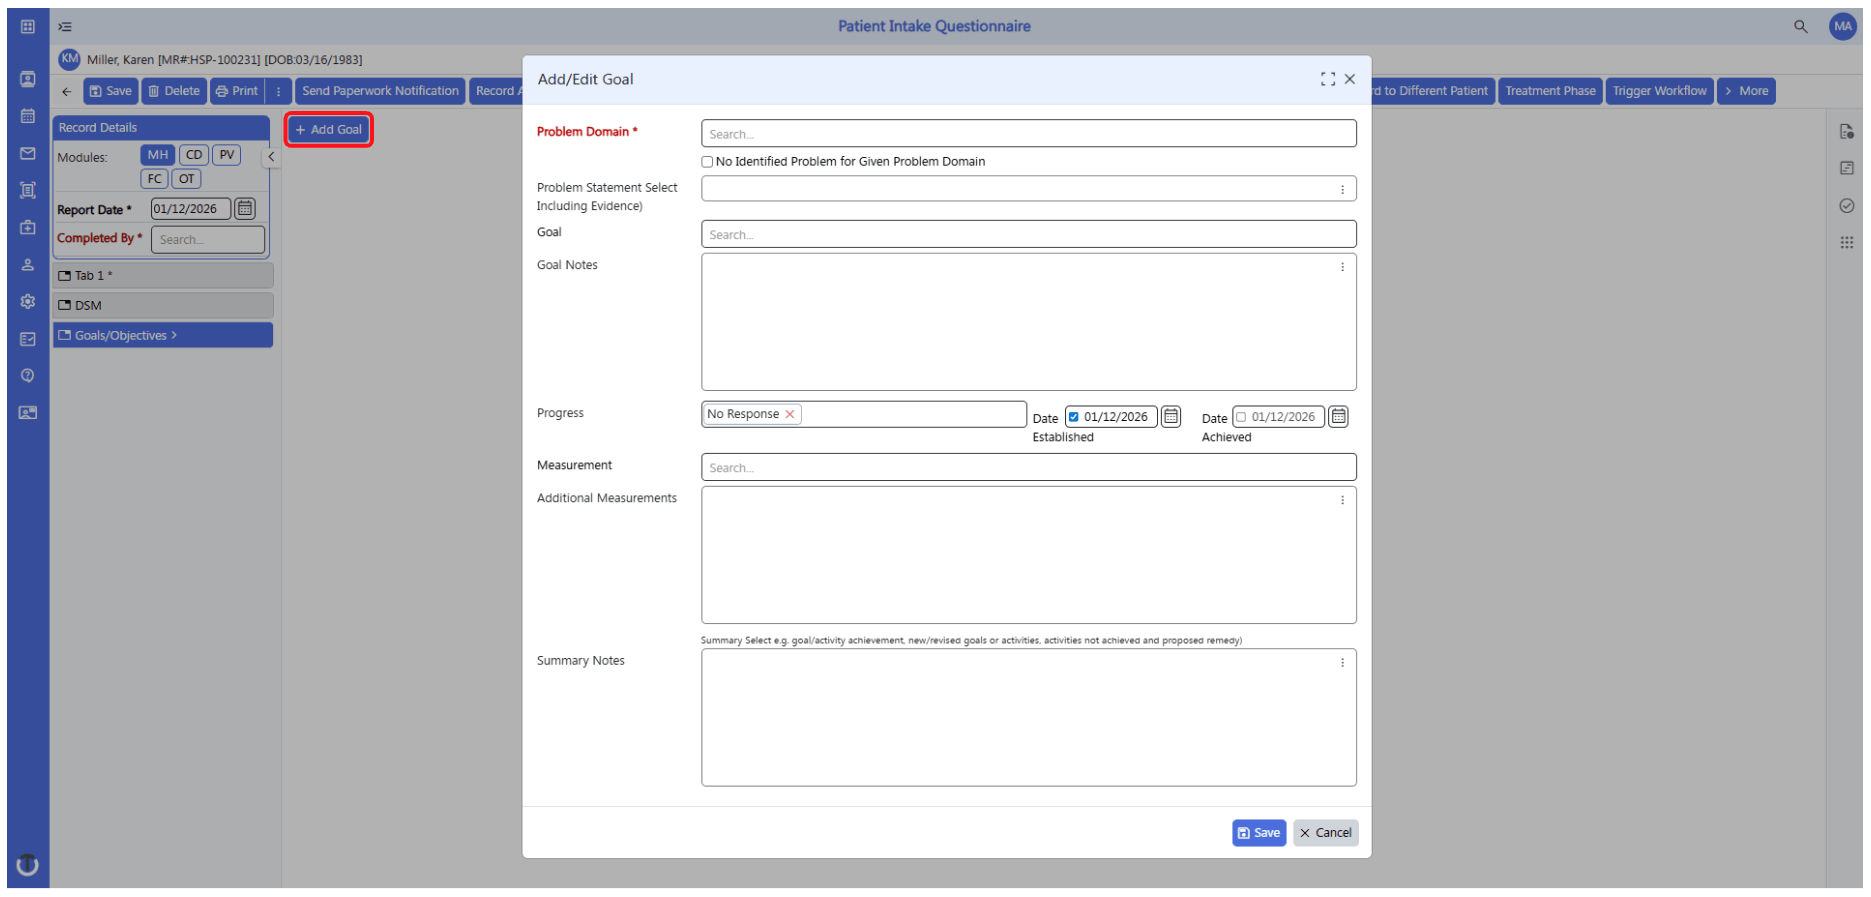1871x897 pixels.
Task: Open the Problem Domain search dropdown
Action: point(1028,134)
